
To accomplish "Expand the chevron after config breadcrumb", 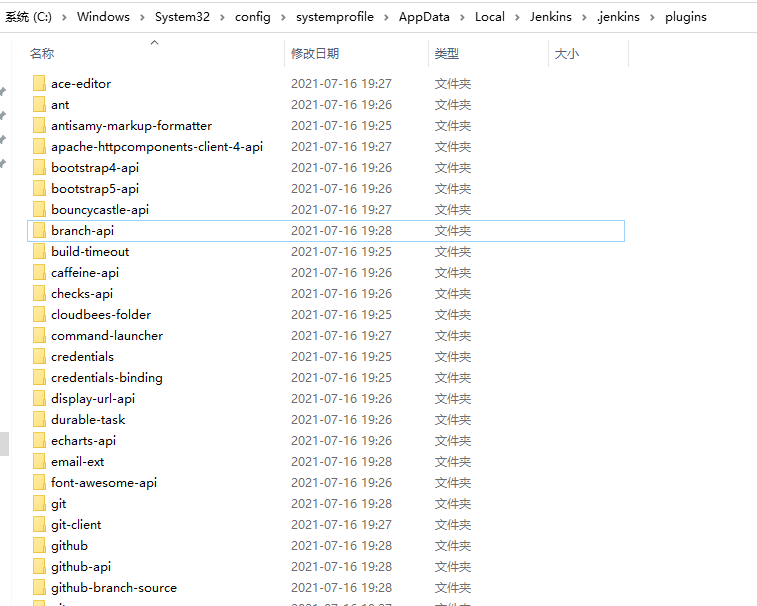I will click(x=283, y=17).
